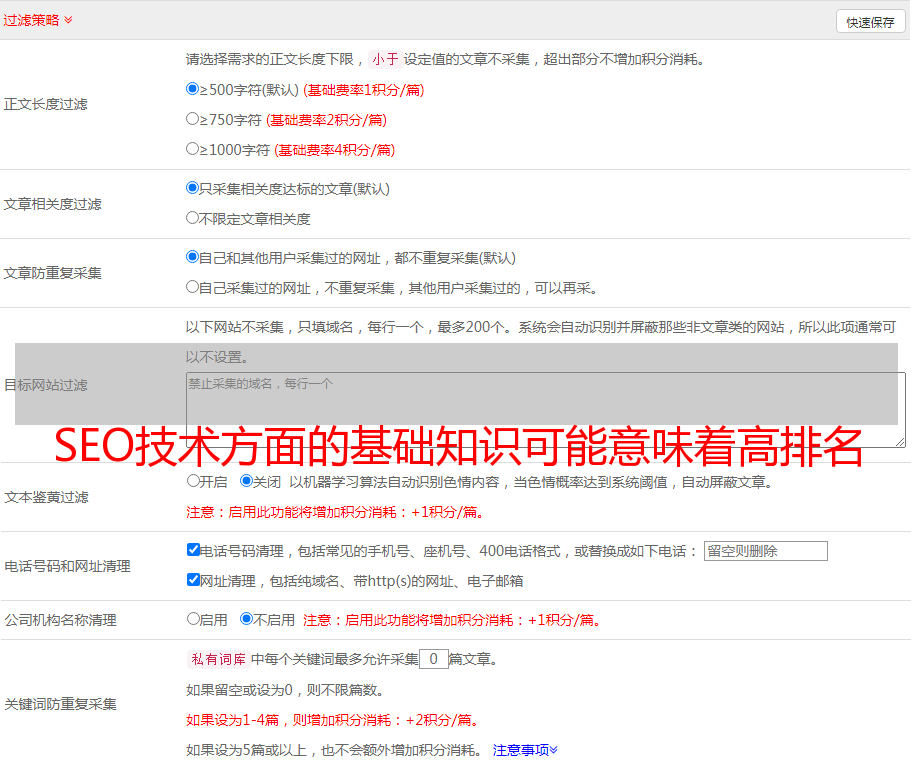The width and height of the screenshot is (912, 768).
Task: Click the 禁止采集的域名 textarea
Action: point(545,410)
